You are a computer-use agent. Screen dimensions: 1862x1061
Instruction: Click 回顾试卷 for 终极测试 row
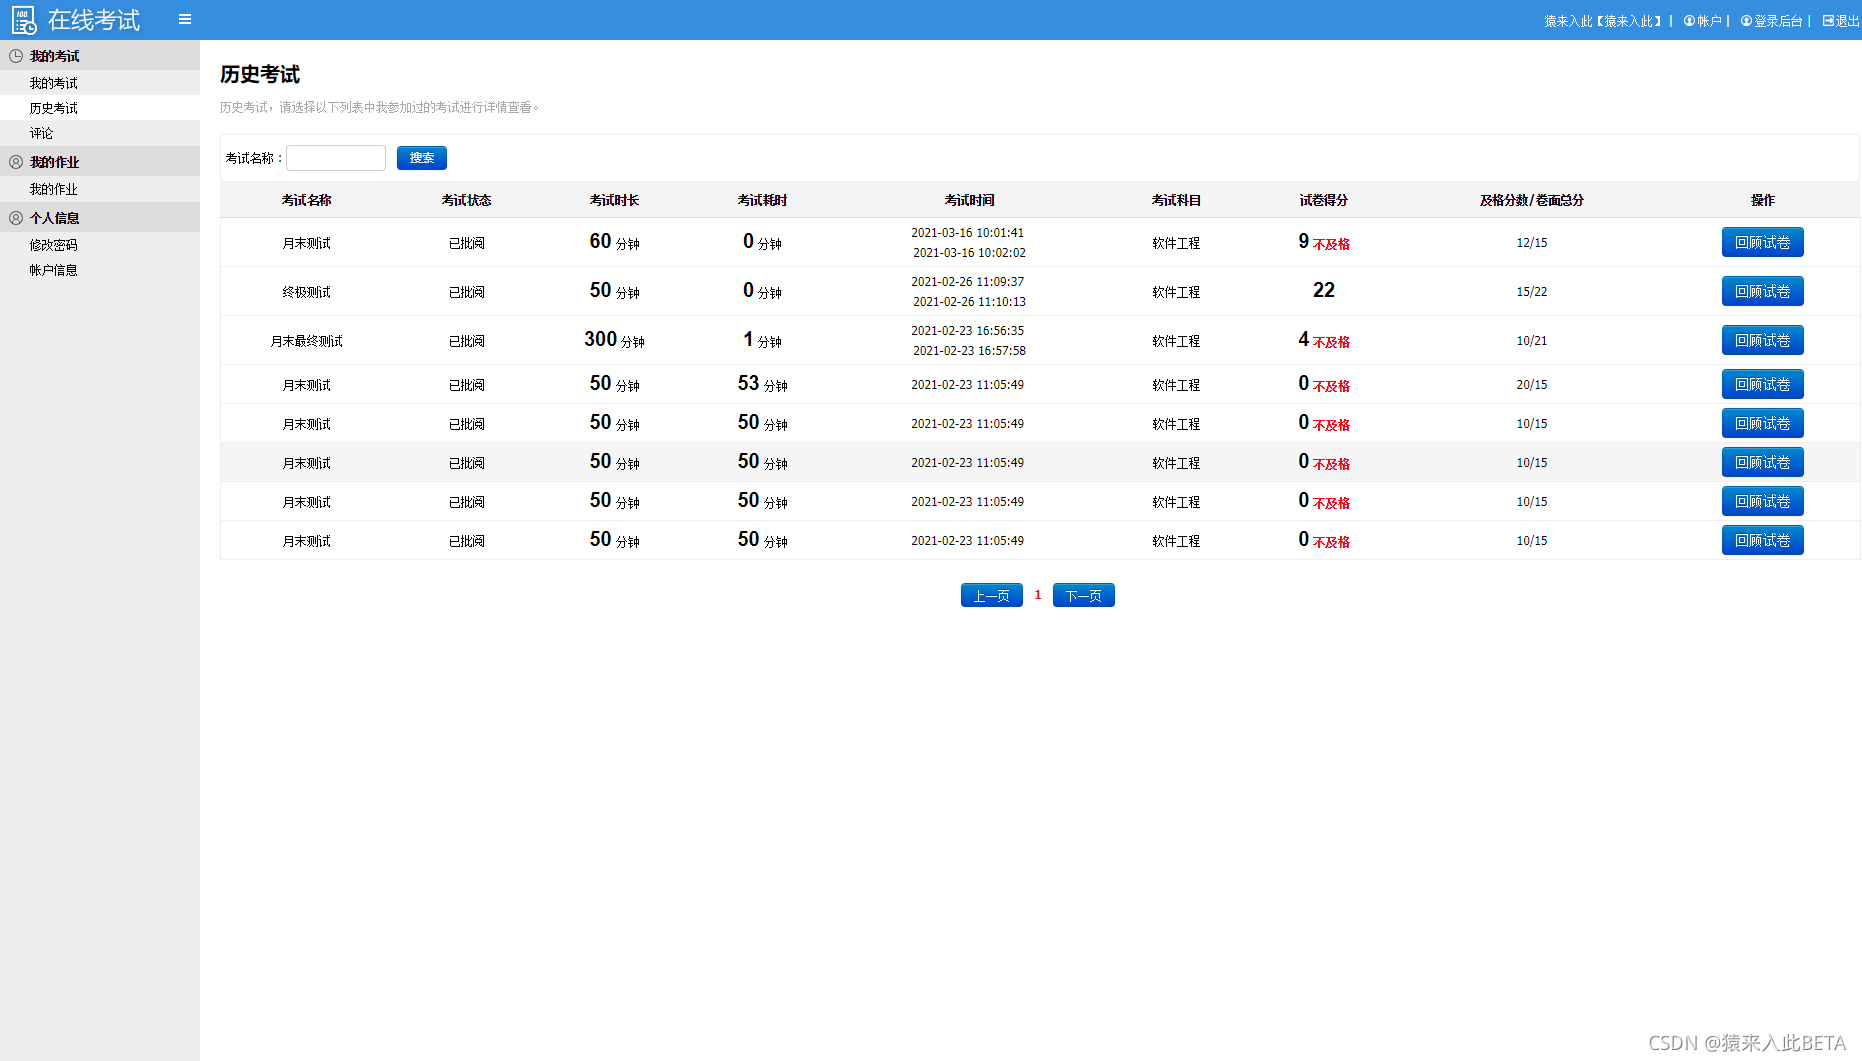[x=1763, y=291]
